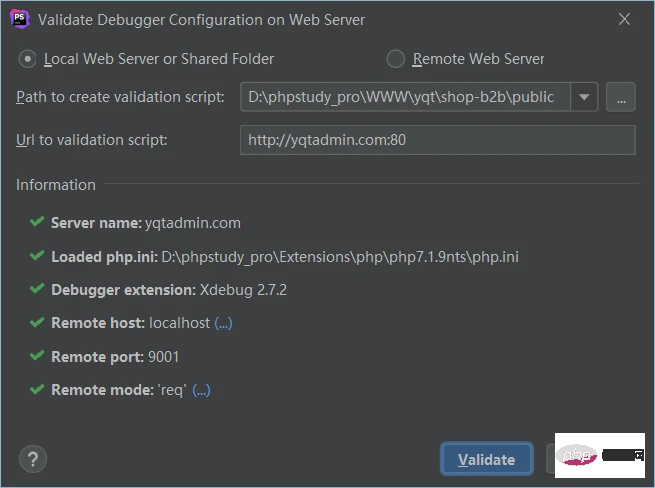This screenshot has height=488, width=655.
Task: Click the green checkmark beside Remote mode
Action: 37,389
